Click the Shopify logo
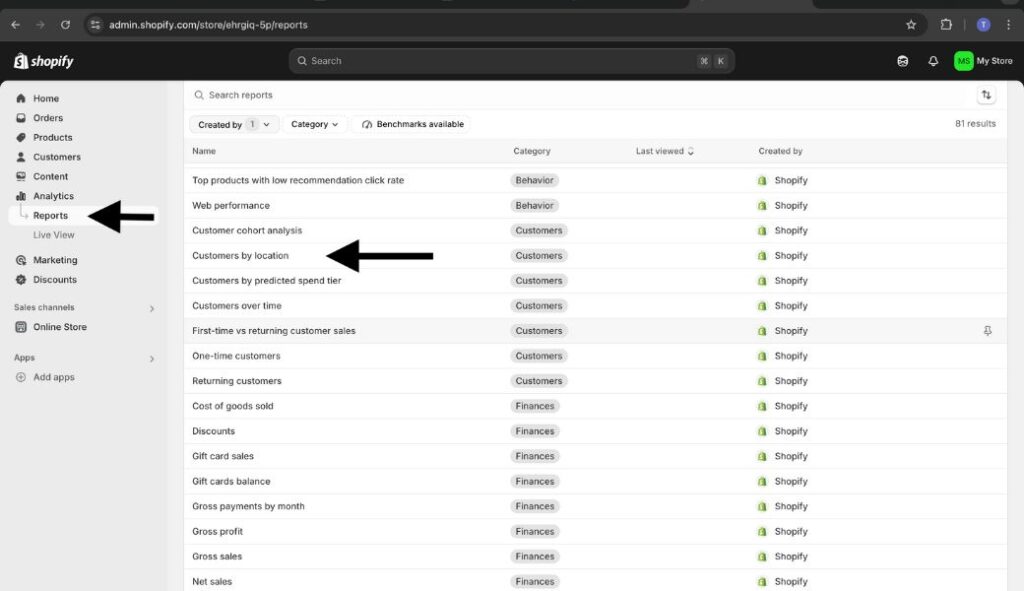1024x591 pixels. 44,61
